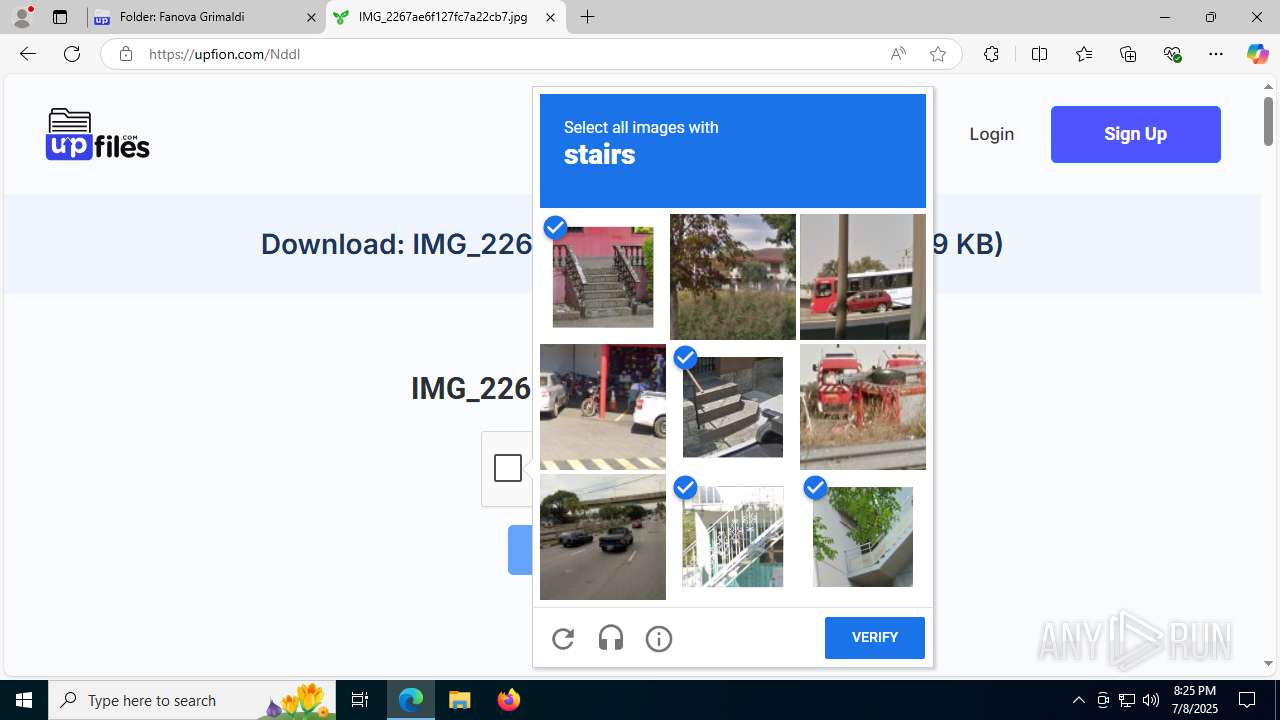Viewport: 1280px width, 720px height.
Task: Select the highway cars image
Action: 603,537
